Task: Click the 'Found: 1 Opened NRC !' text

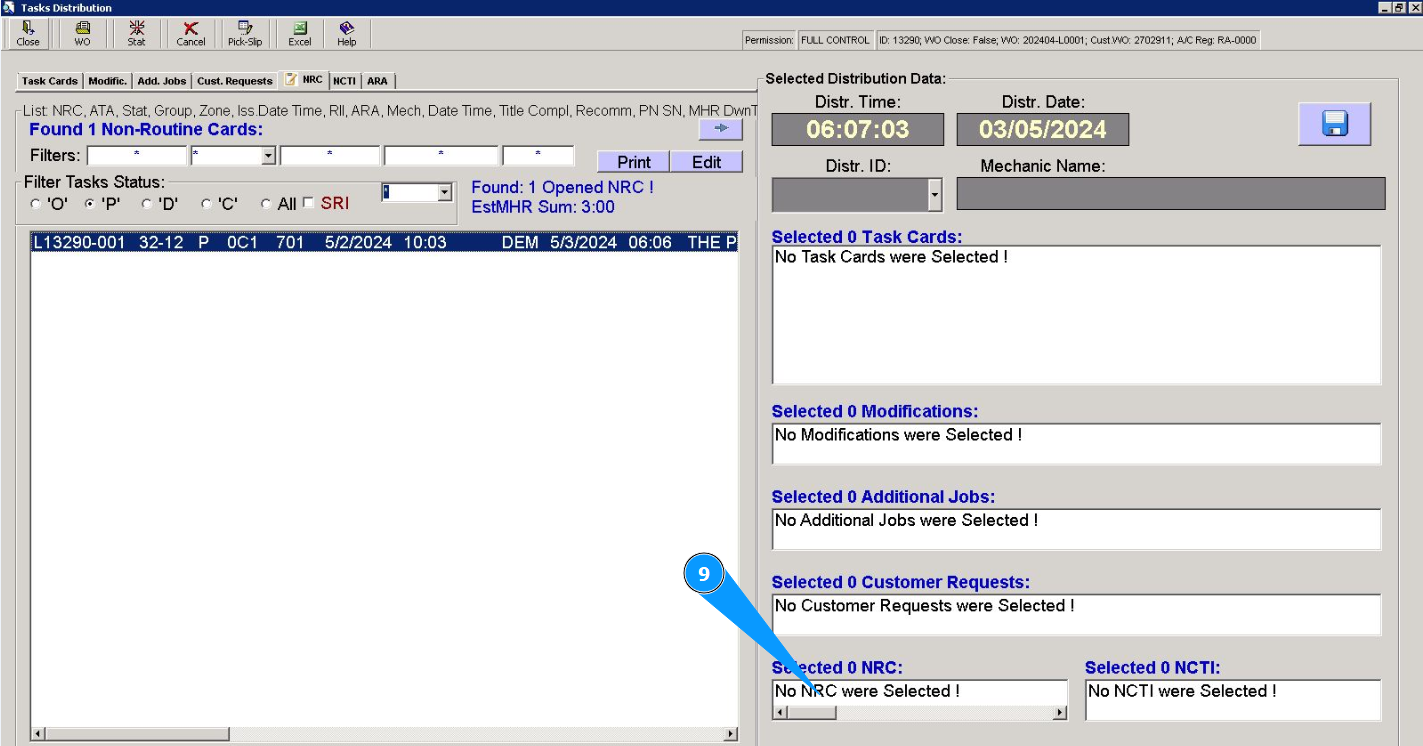Action: click(563, 187)
